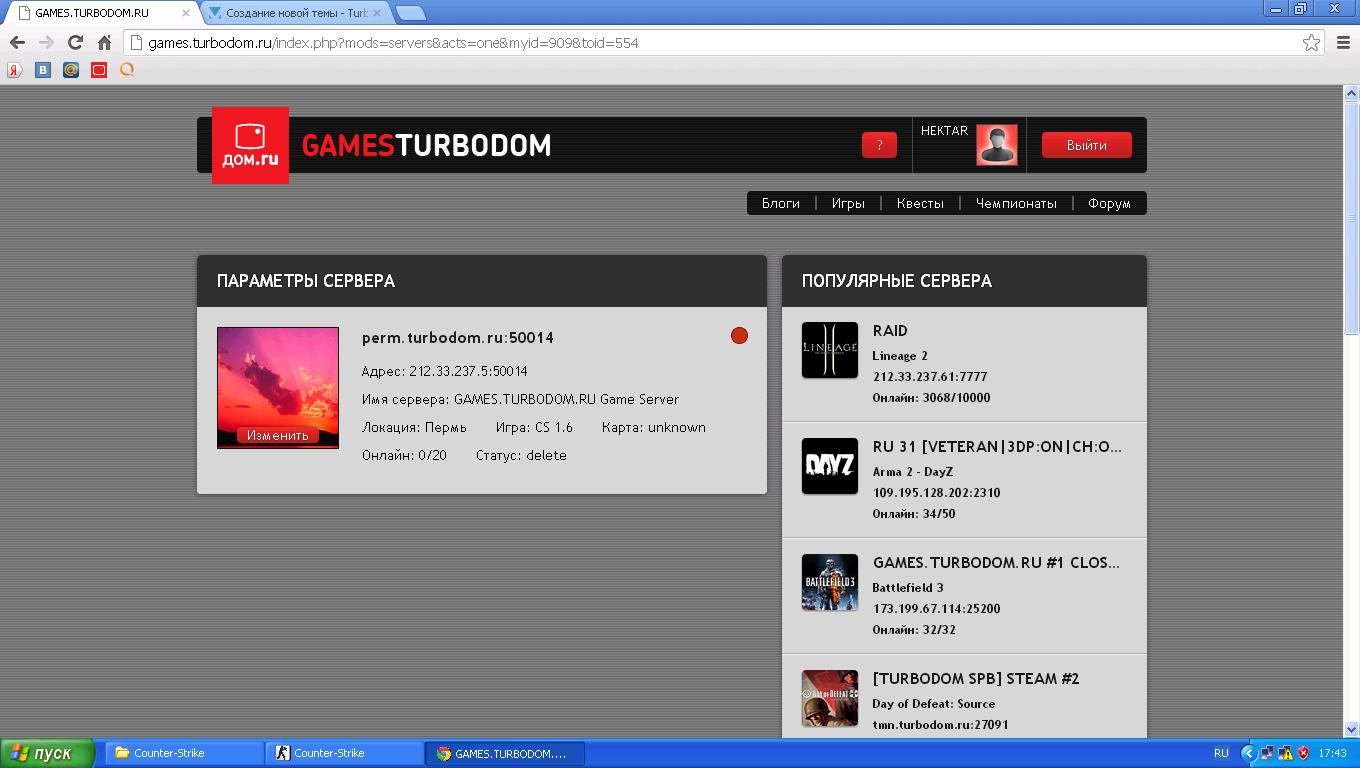Open the Игры menu item

coord(848,203)
